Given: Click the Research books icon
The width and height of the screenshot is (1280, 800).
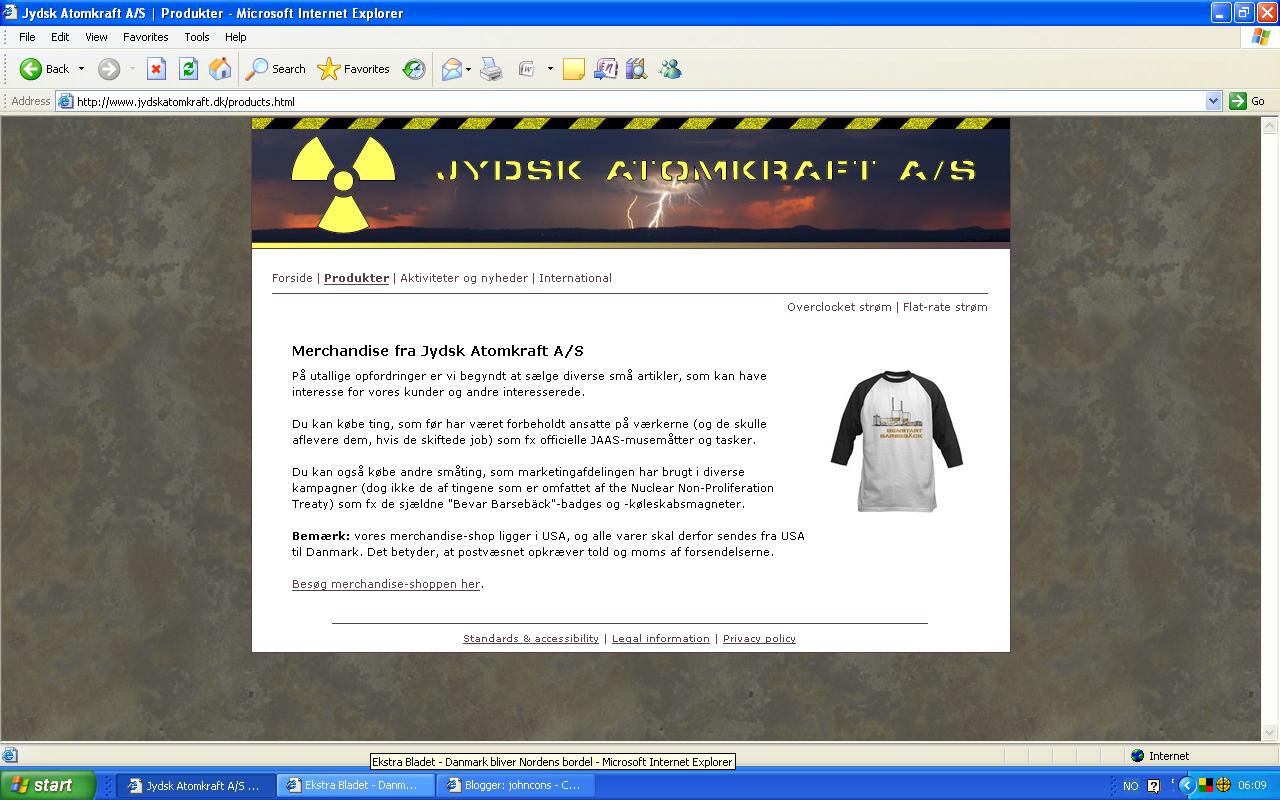Looking at the screenshot, I should (x=637, y=69).
